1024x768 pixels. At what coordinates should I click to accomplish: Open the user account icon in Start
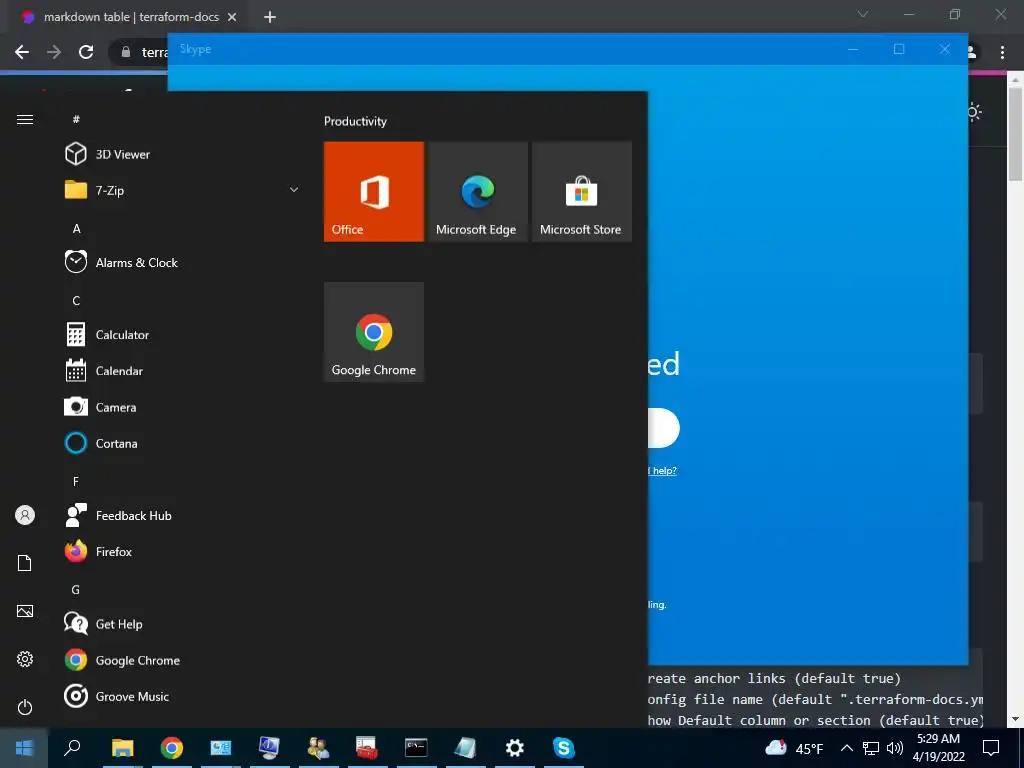(x=25, y=515)
